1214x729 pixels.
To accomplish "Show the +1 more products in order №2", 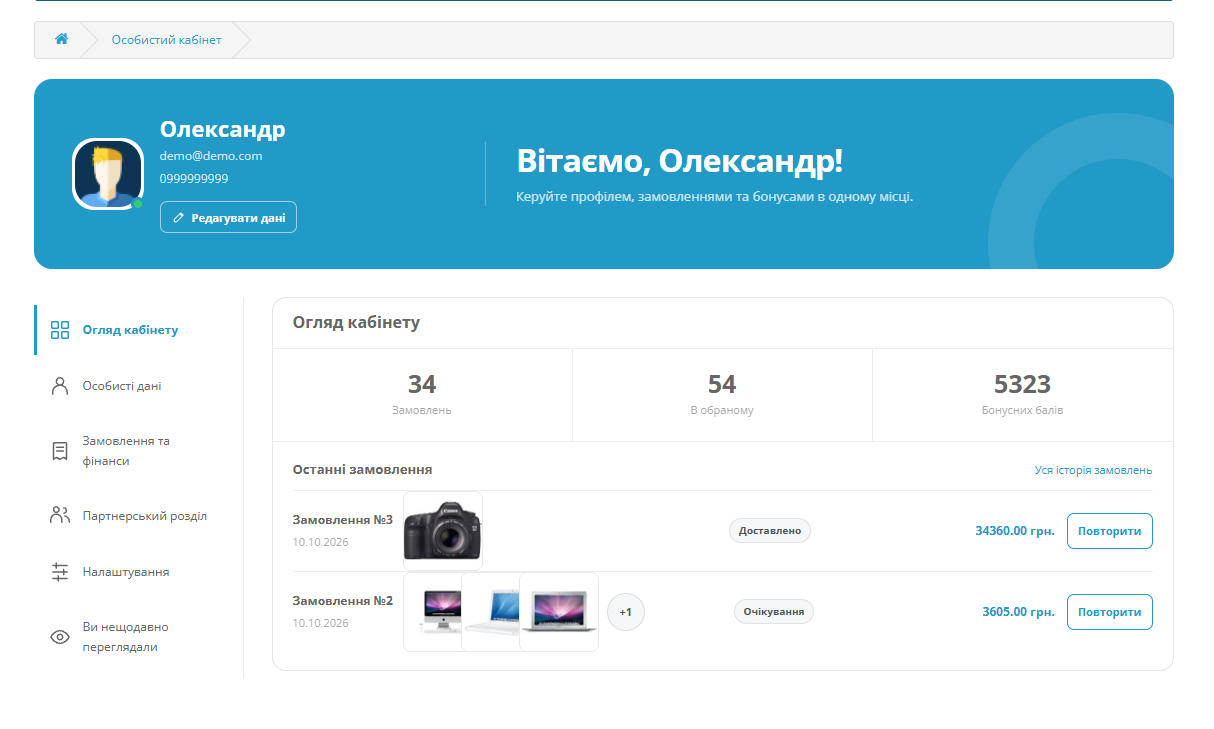I will [x=626, y=612].
